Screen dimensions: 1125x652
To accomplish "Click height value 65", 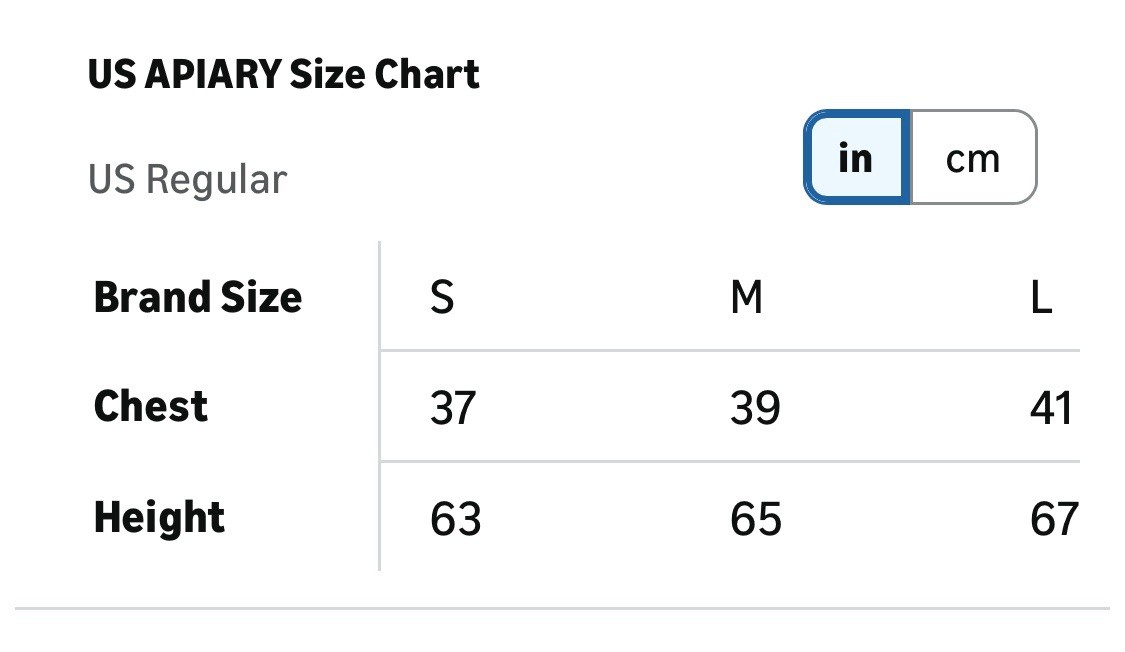I will click(x=756, y=519).
